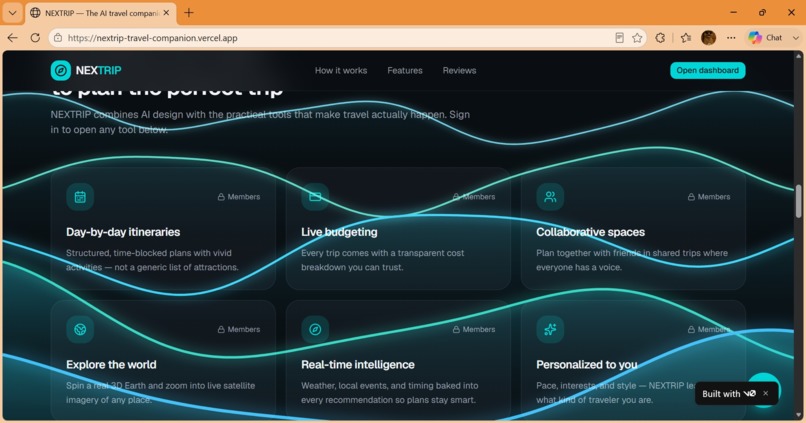
Task: Click 'Weather, local events, and timing' text
Action: pos(390,393)
